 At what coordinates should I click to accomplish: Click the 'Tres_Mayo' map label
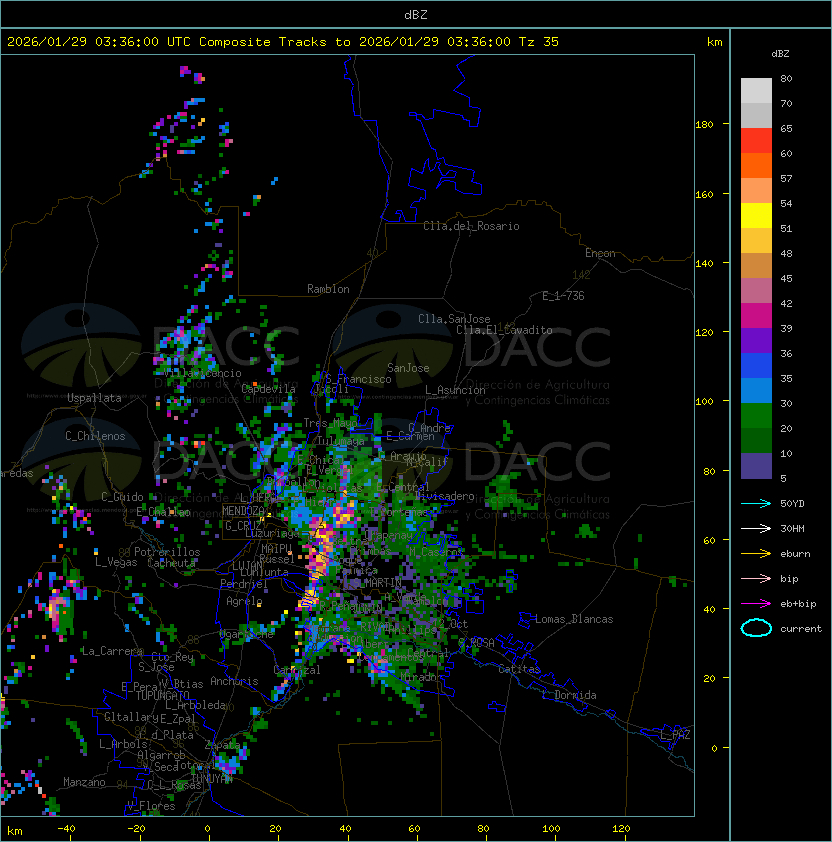pos(330,423)
